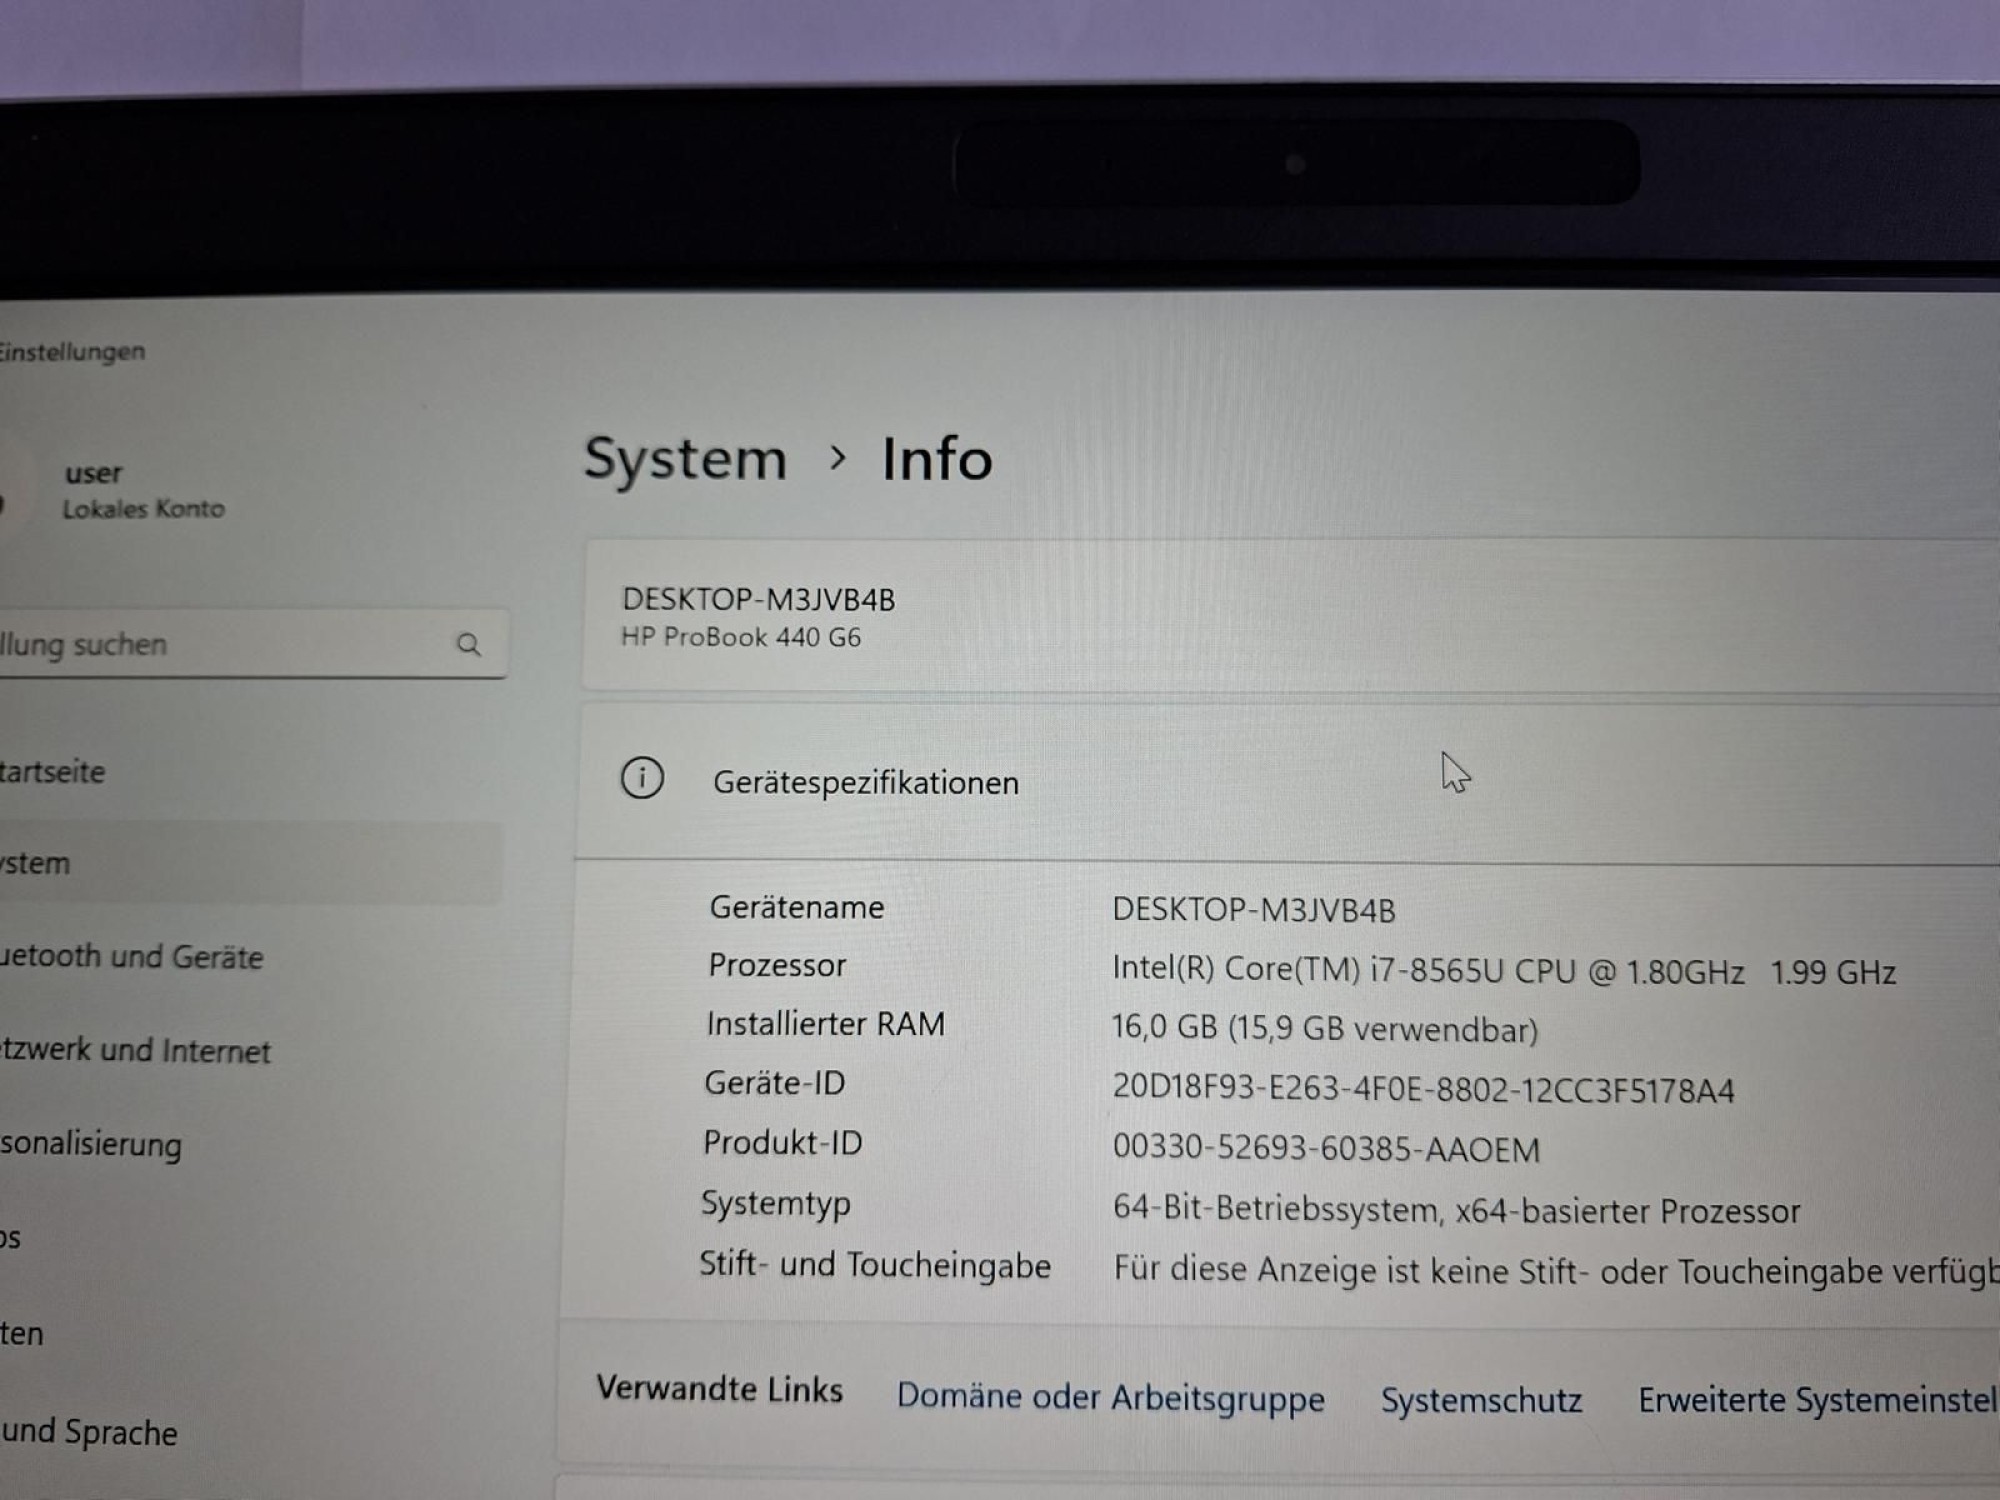The image size is (2000, 1500).
Task: Open the Startseite sidebar item
Action: coord(55,772)
